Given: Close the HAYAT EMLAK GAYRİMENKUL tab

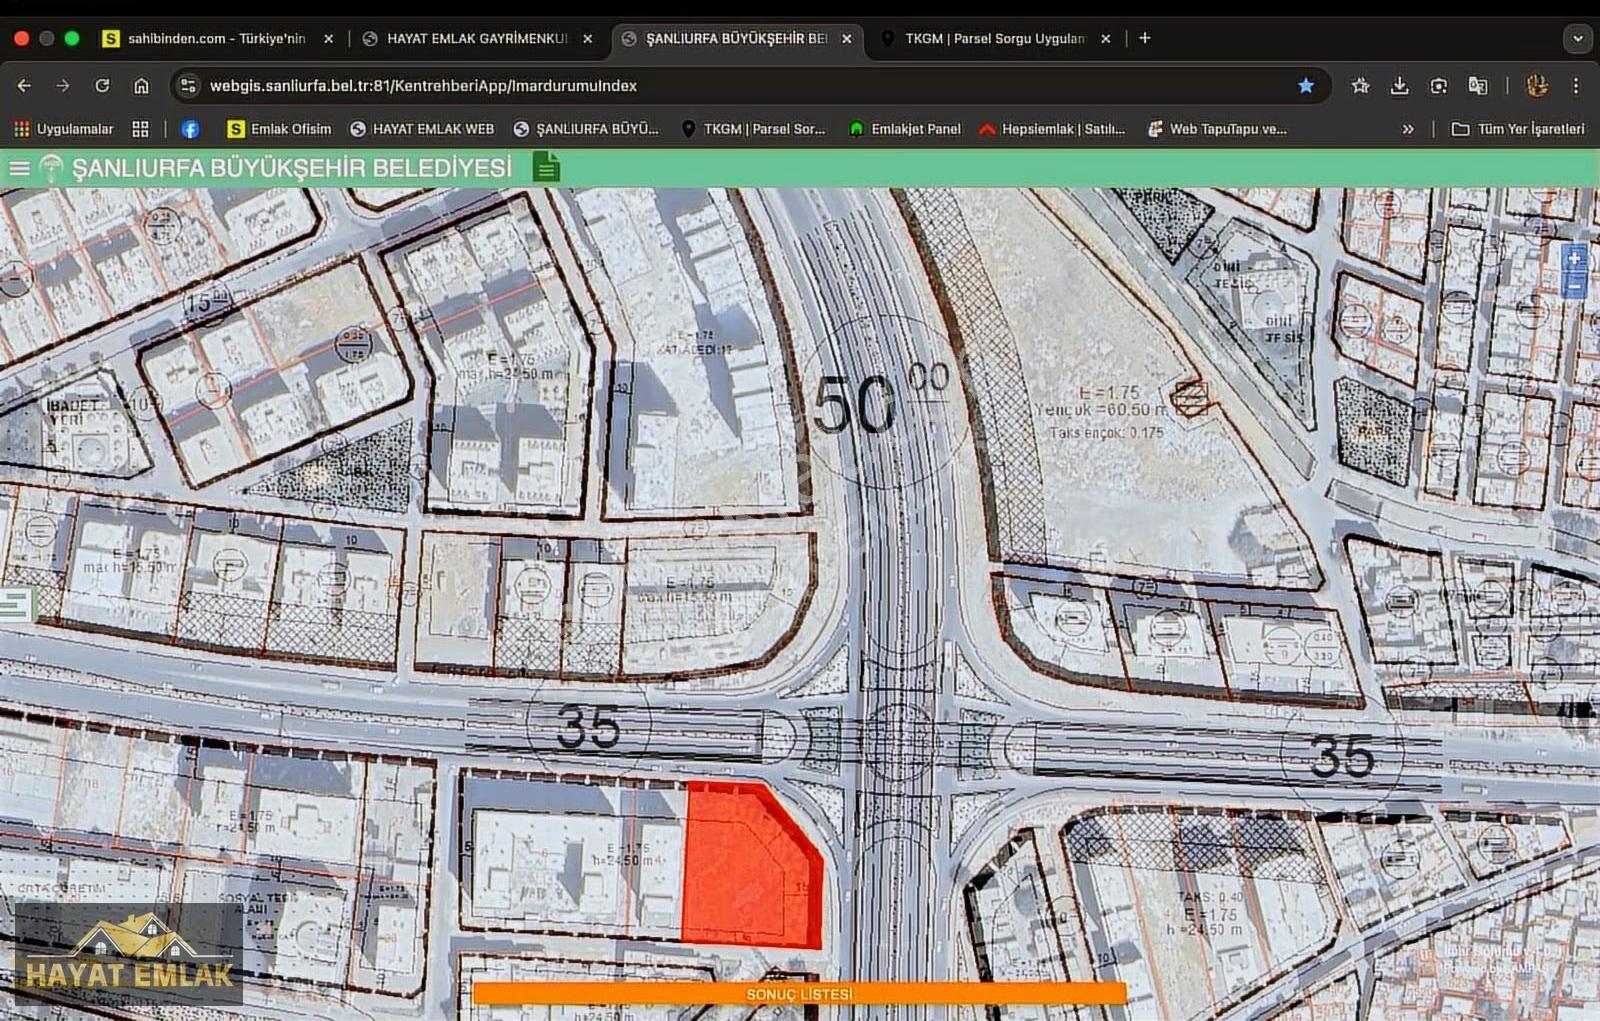Looking at the screenshot, I should click(587, 39).
